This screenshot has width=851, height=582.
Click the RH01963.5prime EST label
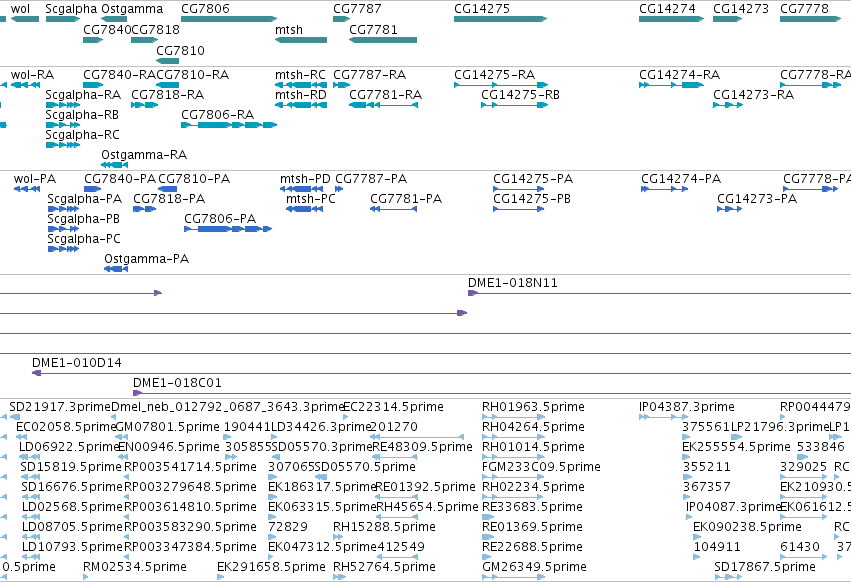coord(534,407)
